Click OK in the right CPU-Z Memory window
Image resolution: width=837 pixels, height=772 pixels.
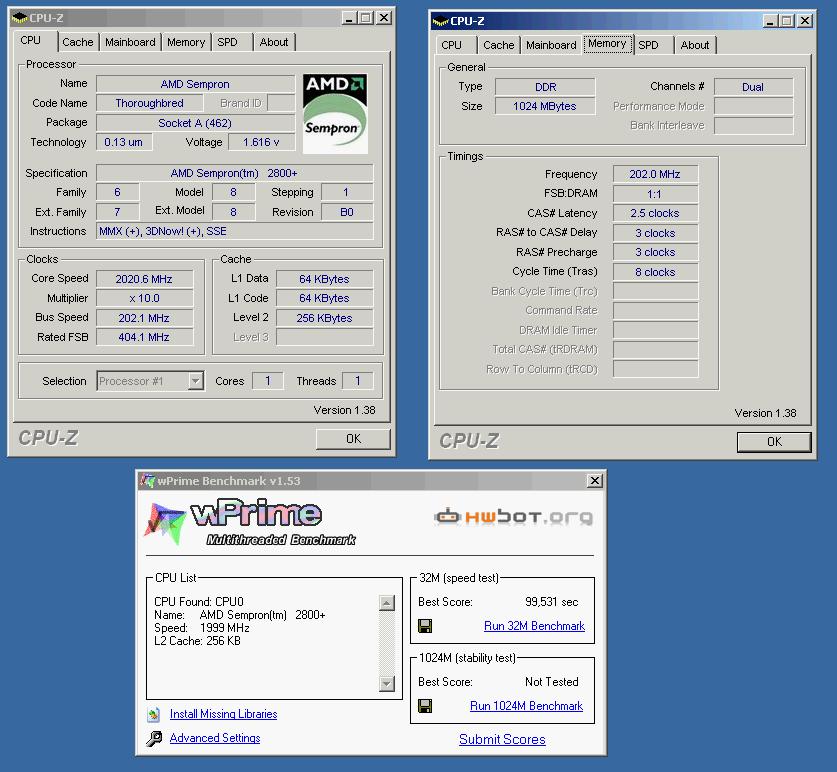(x=775, y=442)
